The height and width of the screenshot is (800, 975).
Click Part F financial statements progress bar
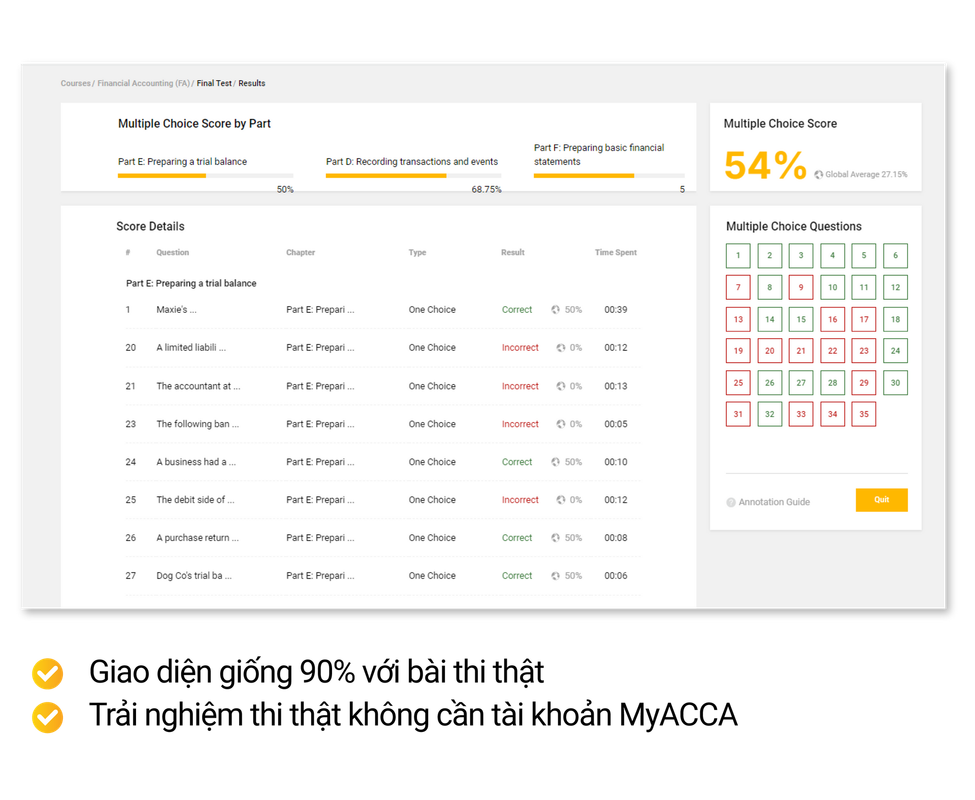[609, 176]
